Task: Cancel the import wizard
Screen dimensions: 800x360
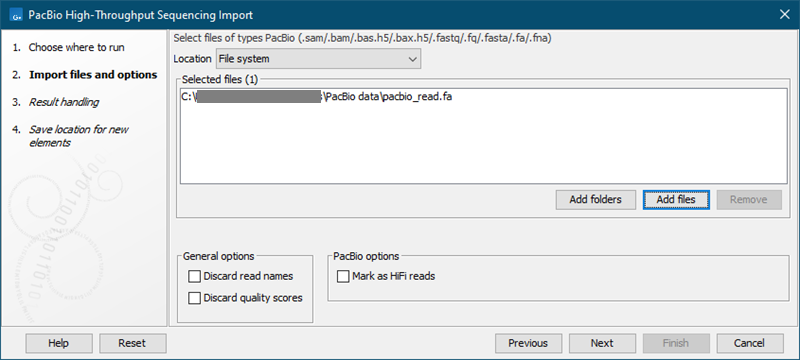Action: coord(750,343)
